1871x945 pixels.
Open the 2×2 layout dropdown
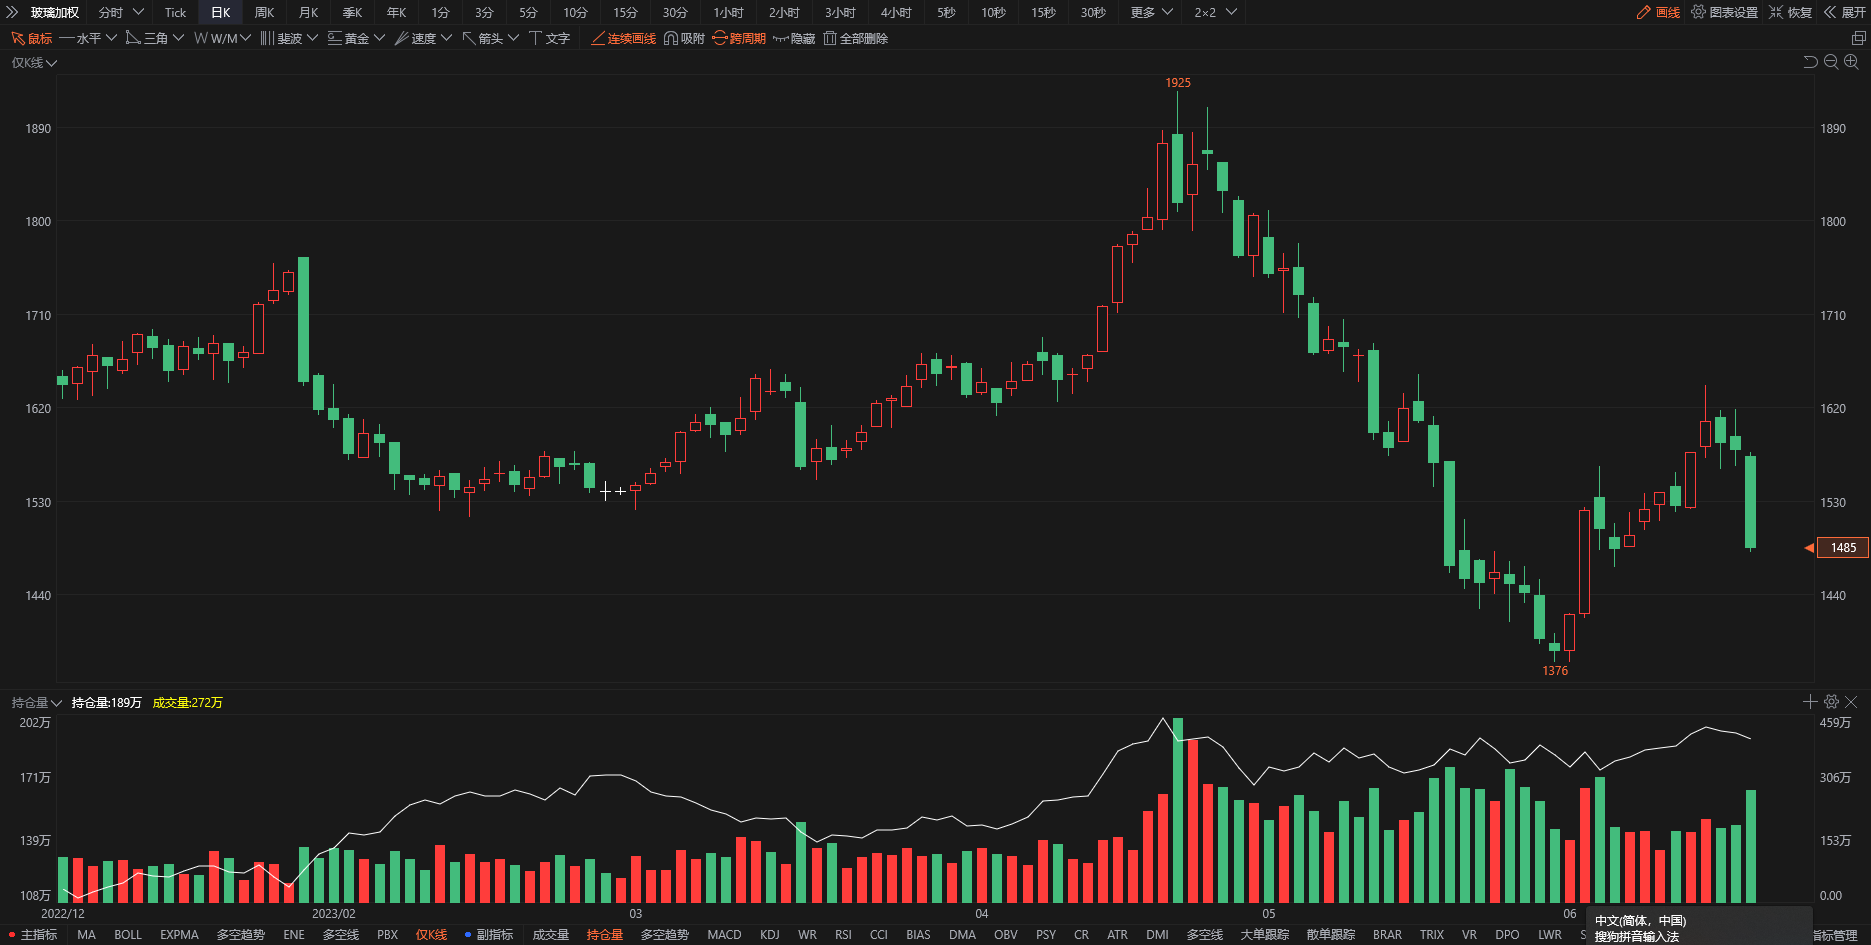tap(1215, 12)
